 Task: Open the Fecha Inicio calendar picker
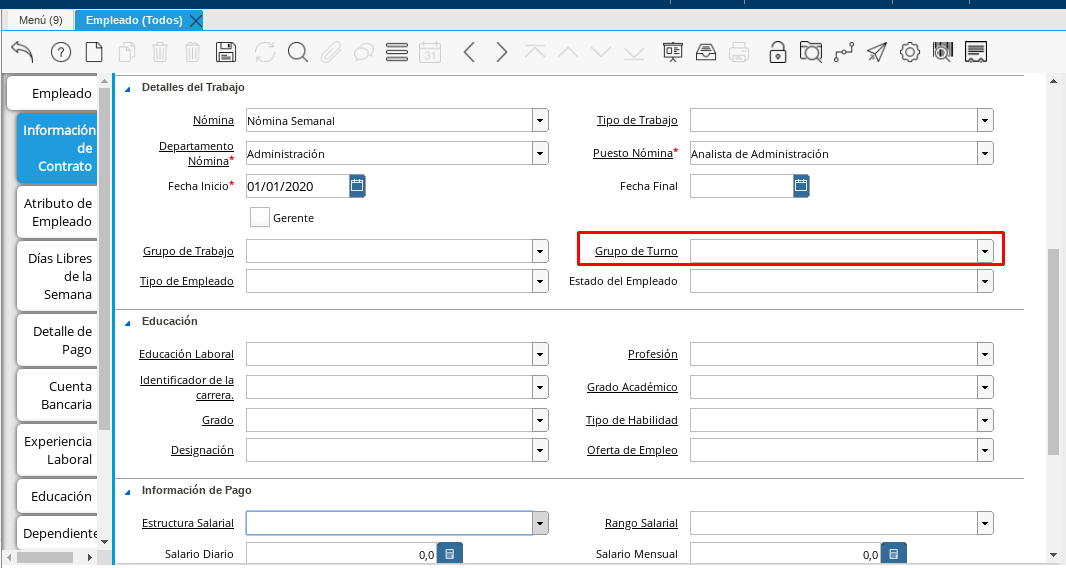(357, 185)
